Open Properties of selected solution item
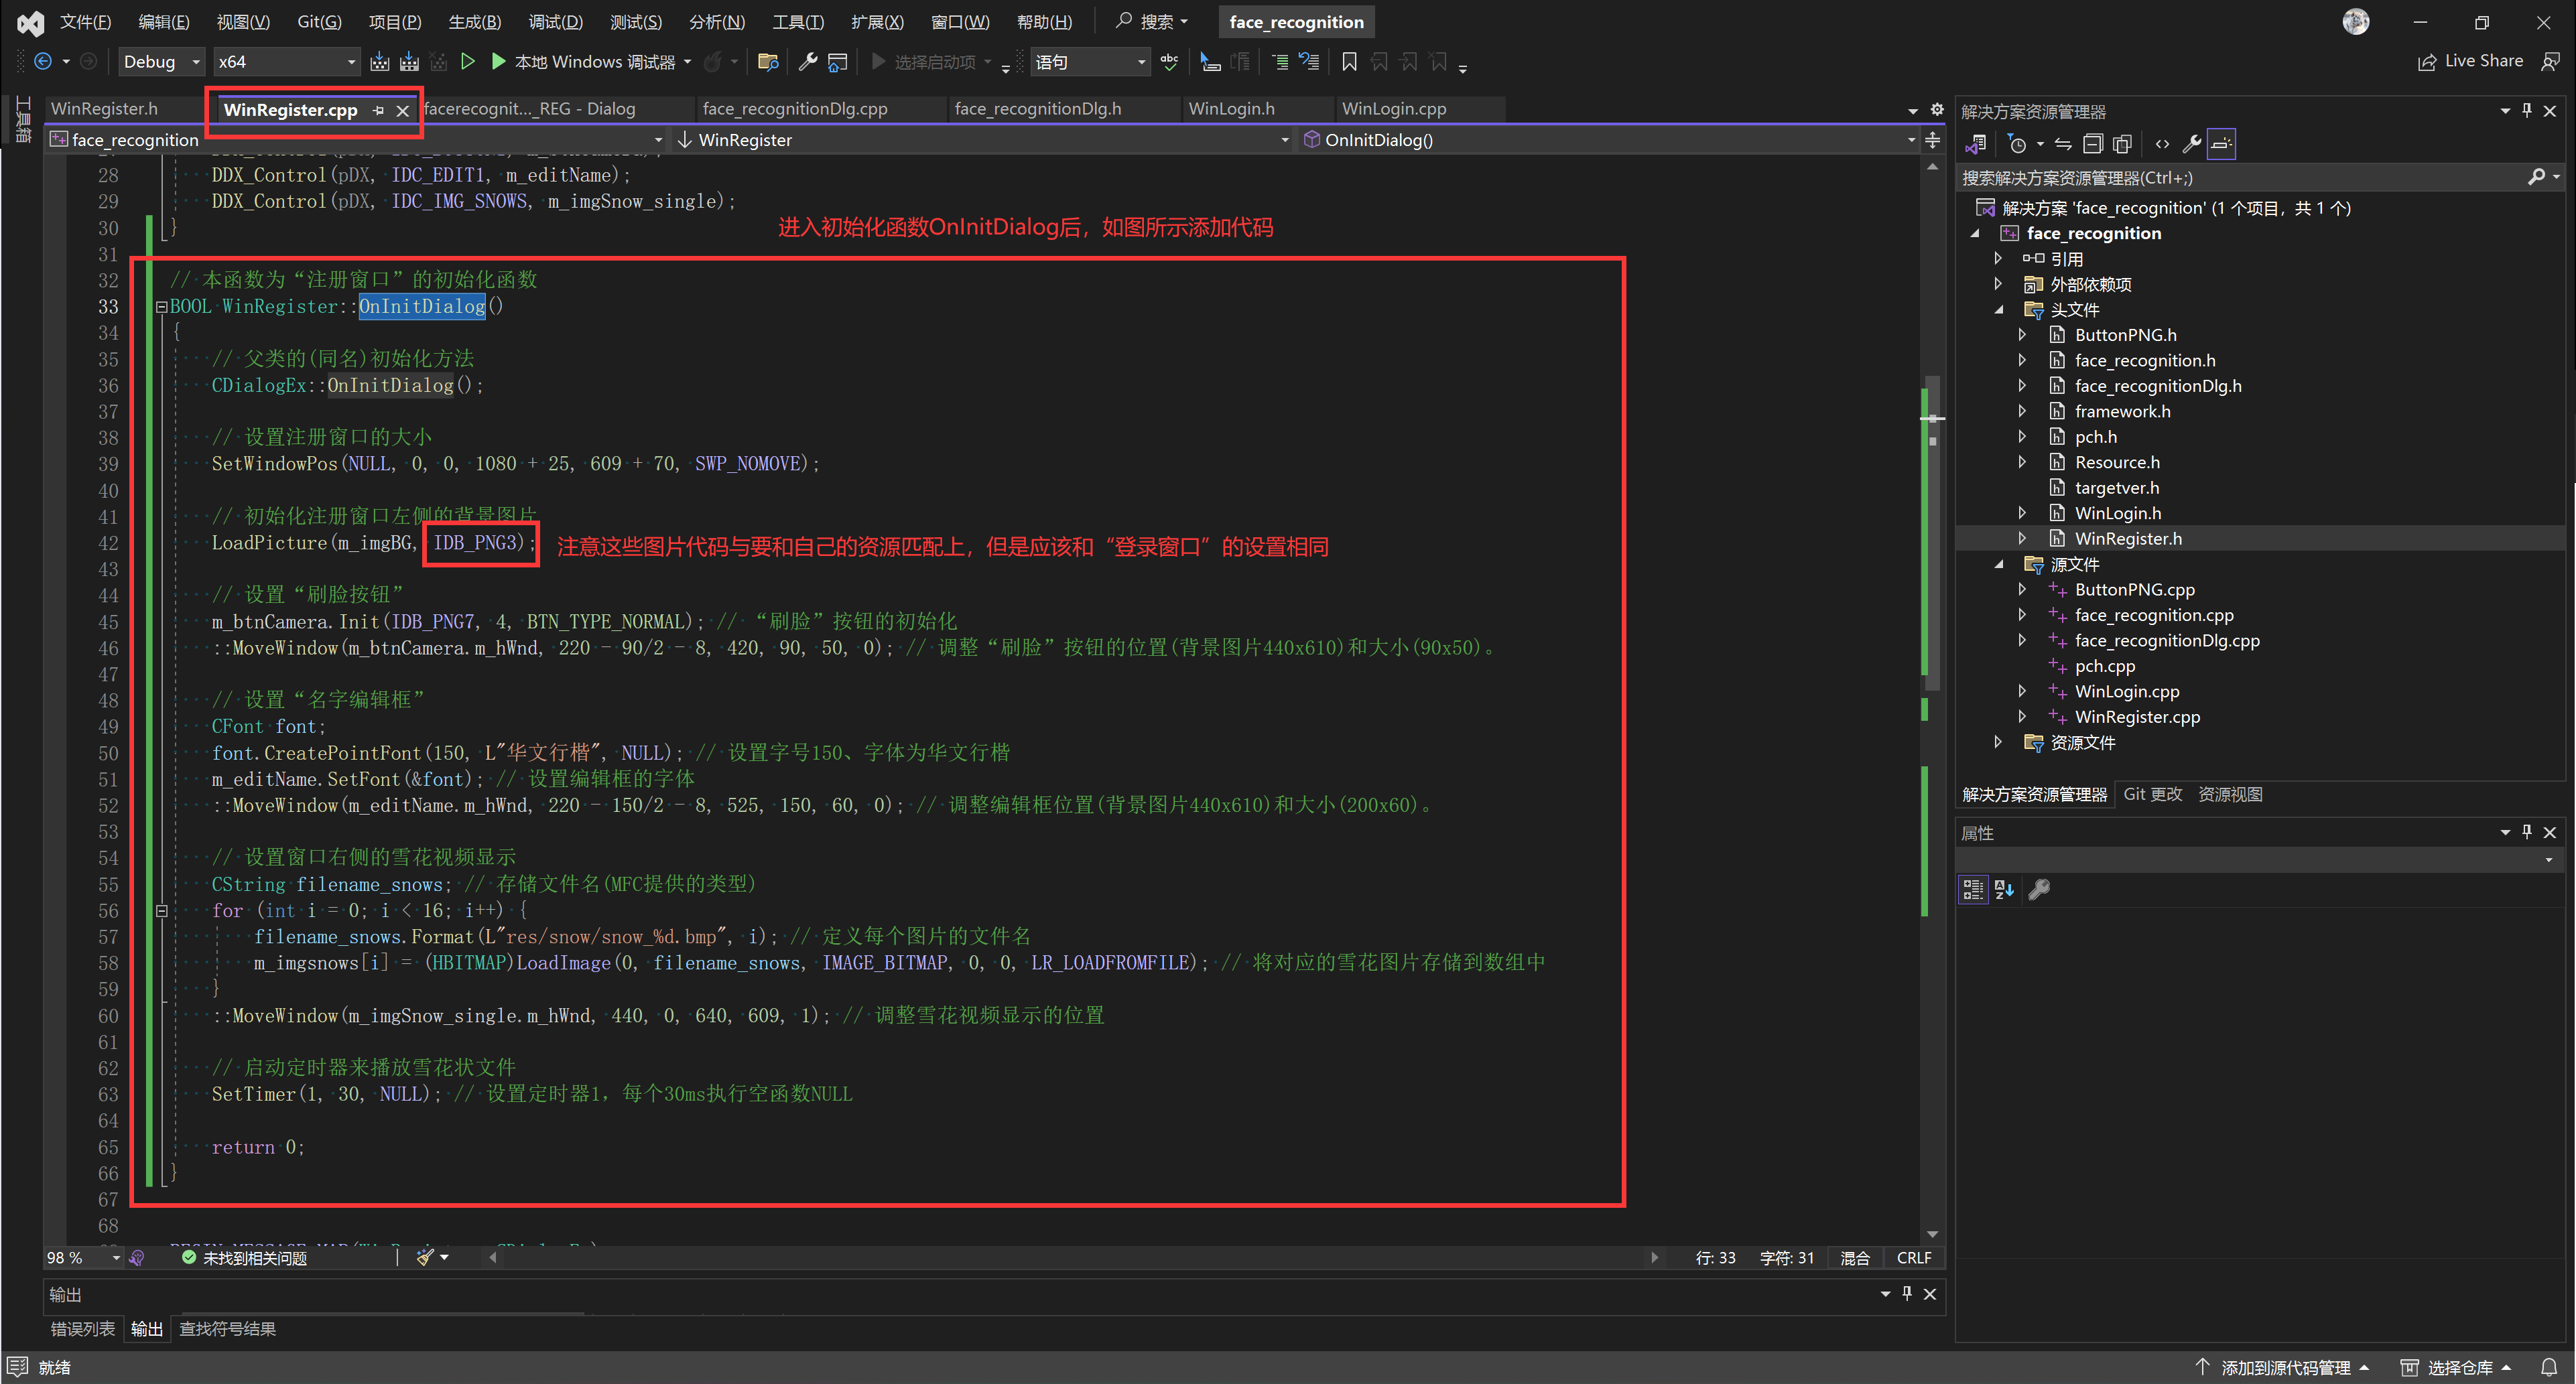 click(2193, 143)
